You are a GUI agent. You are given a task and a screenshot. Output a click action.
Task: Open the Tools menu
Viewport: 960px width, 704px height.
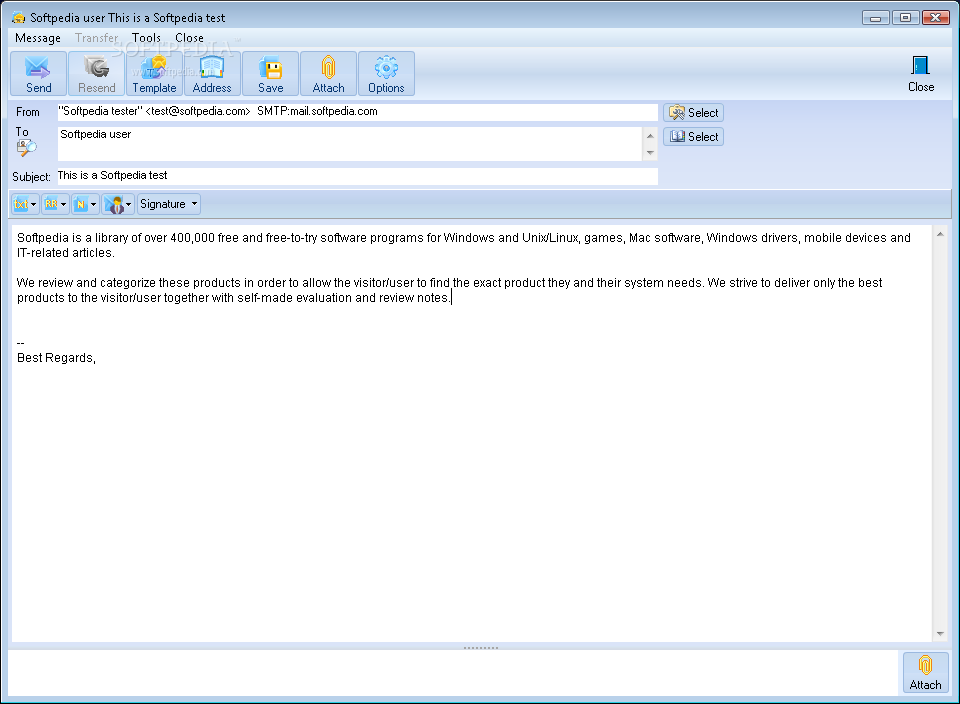click(x=146, y=38)
